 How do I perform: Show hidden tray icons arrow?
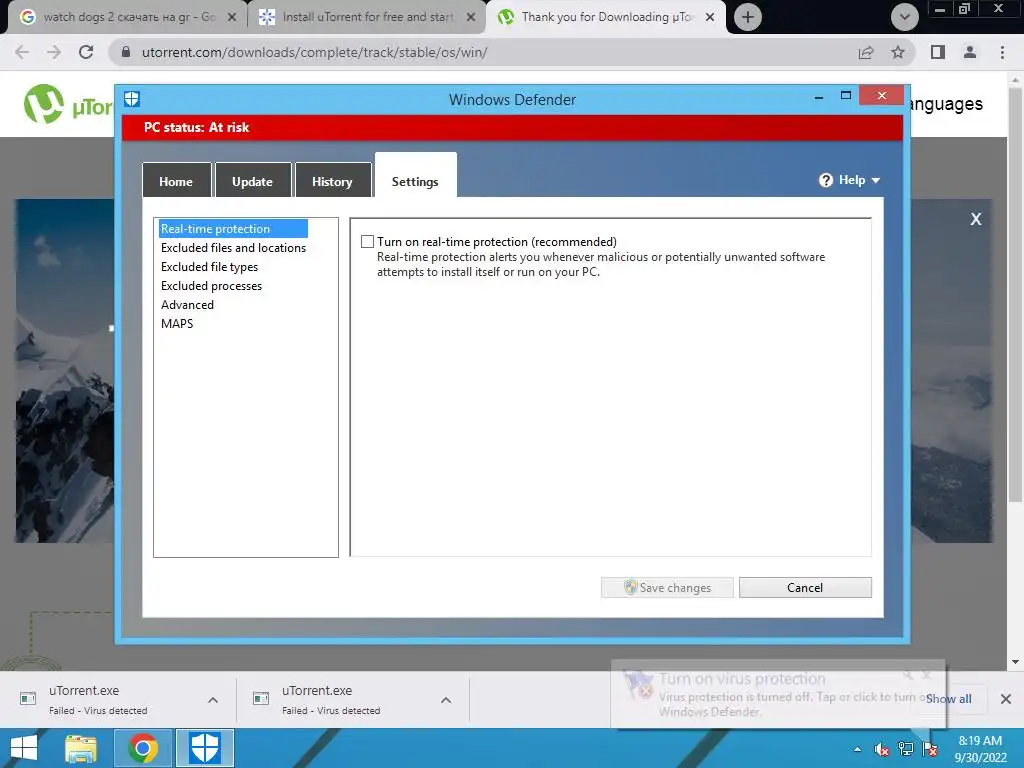pyautogui.click(x=857, y=749)
